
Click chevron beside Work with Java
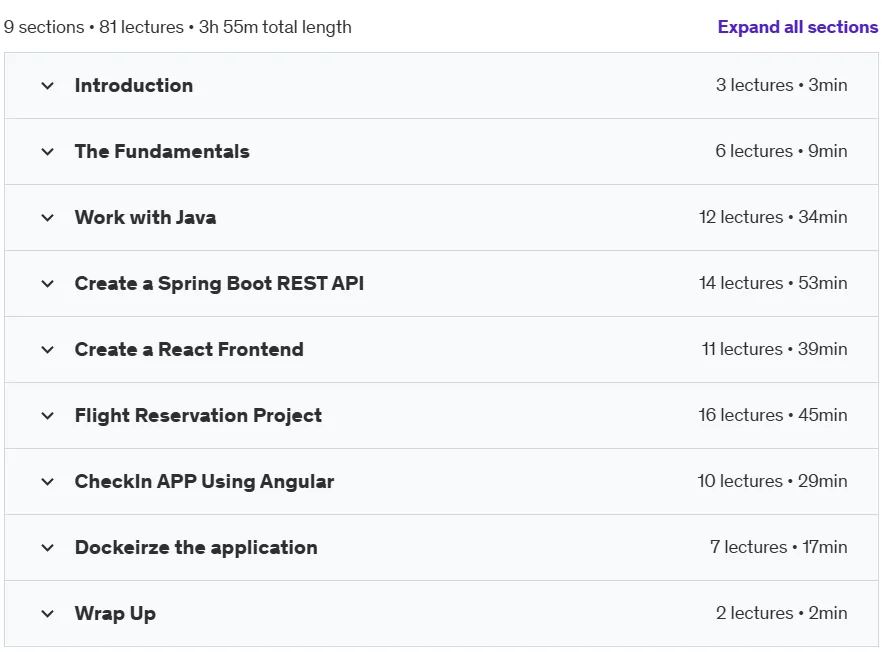(x=48, y=218)
